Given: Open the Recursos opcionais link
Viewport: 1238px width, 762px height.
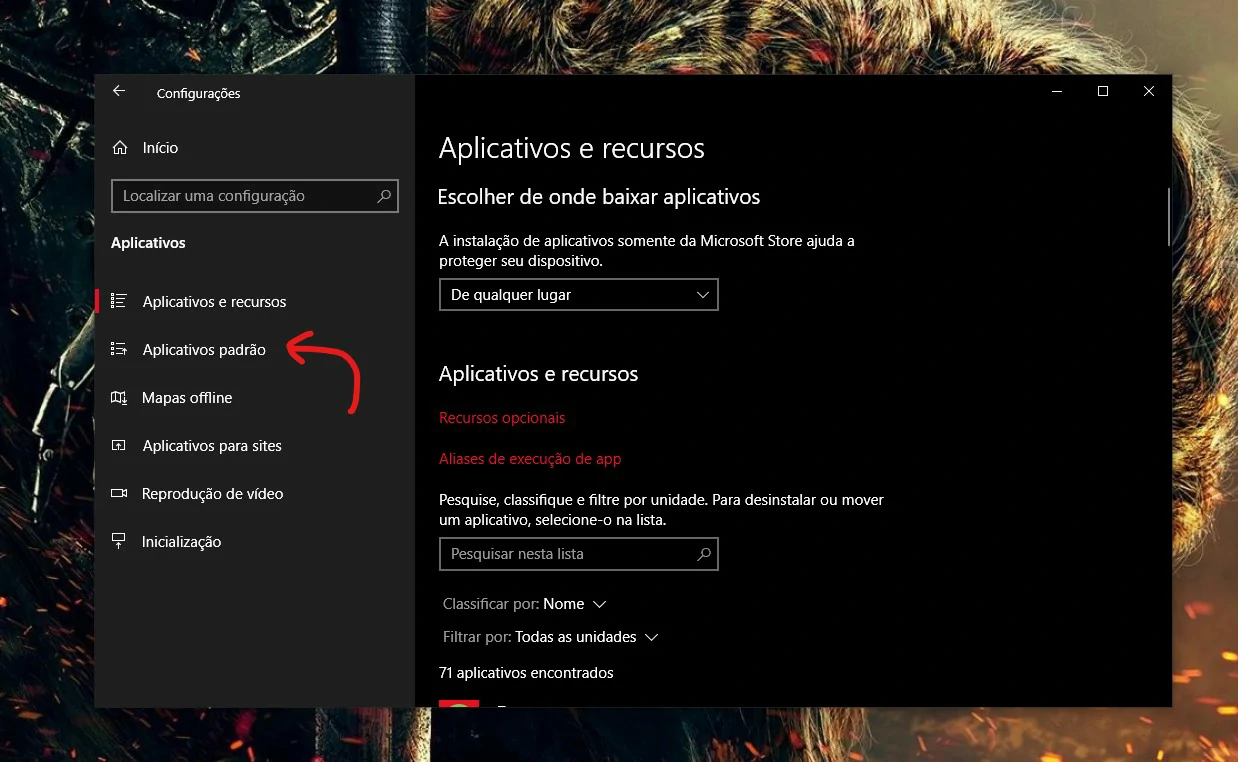Looking at the screenshot, I should [x=502, y=418].
